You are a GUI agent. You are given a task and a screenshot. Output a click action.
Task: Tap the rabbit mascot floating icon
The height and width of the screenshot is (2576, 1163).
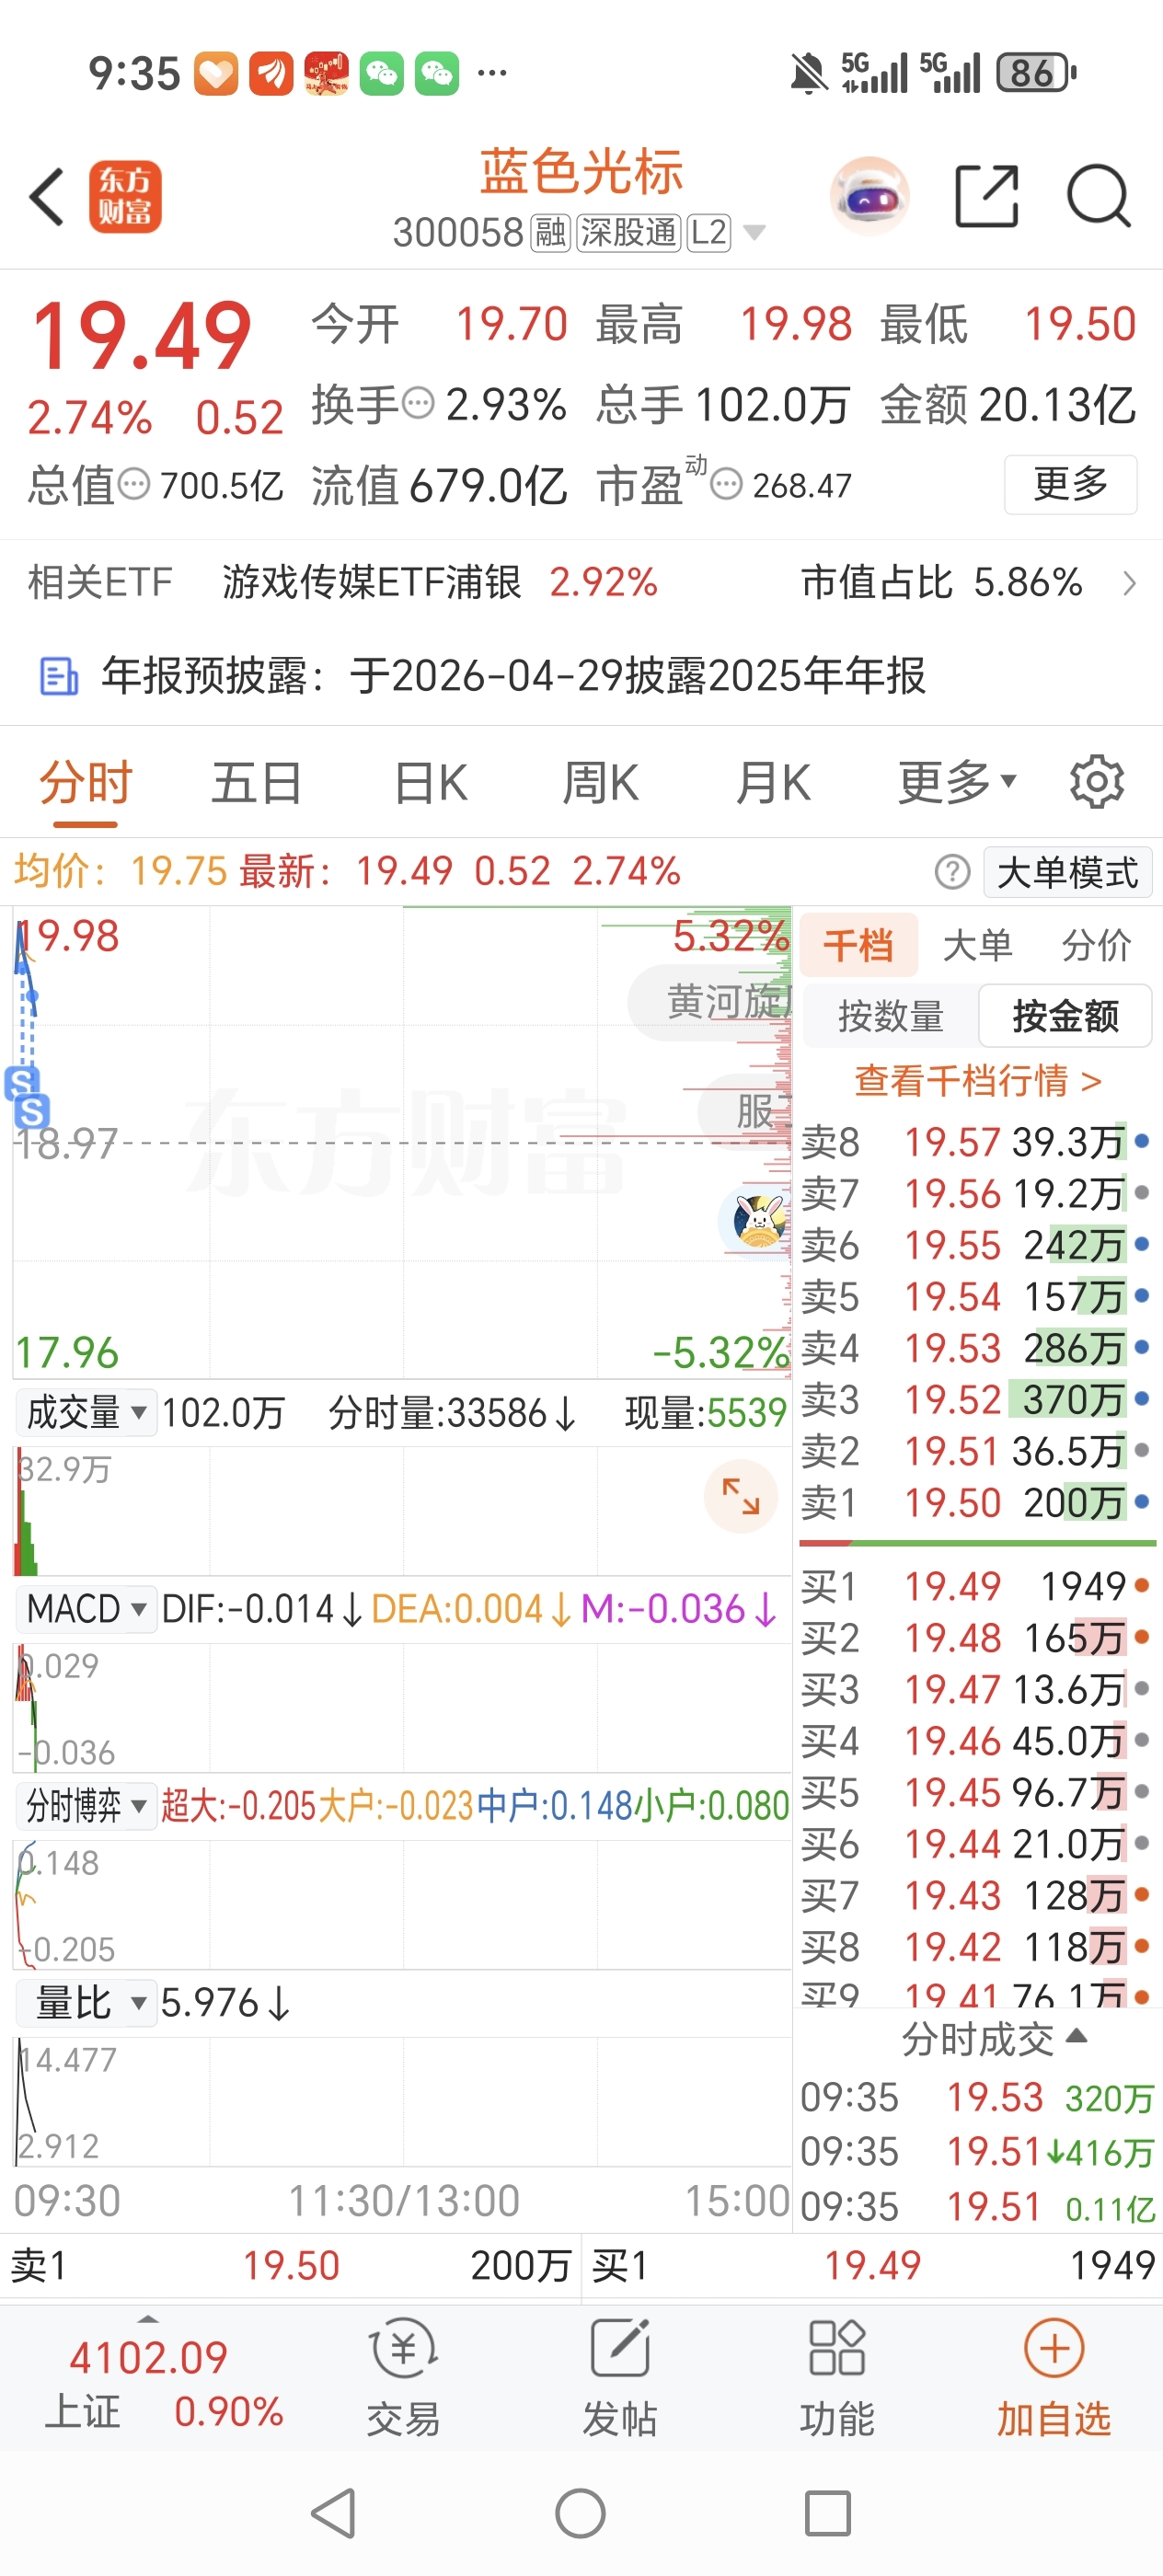point(757,1220)
